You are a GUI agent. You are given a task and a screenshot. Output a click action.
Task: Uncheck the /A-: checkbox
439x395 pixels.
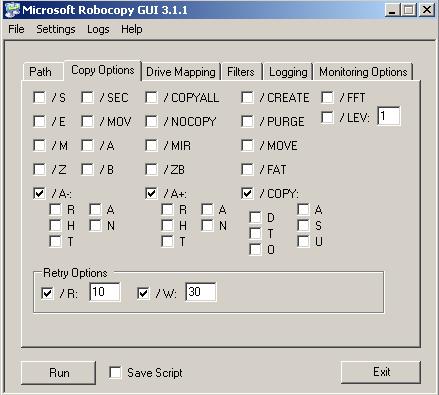coord(40,194)
